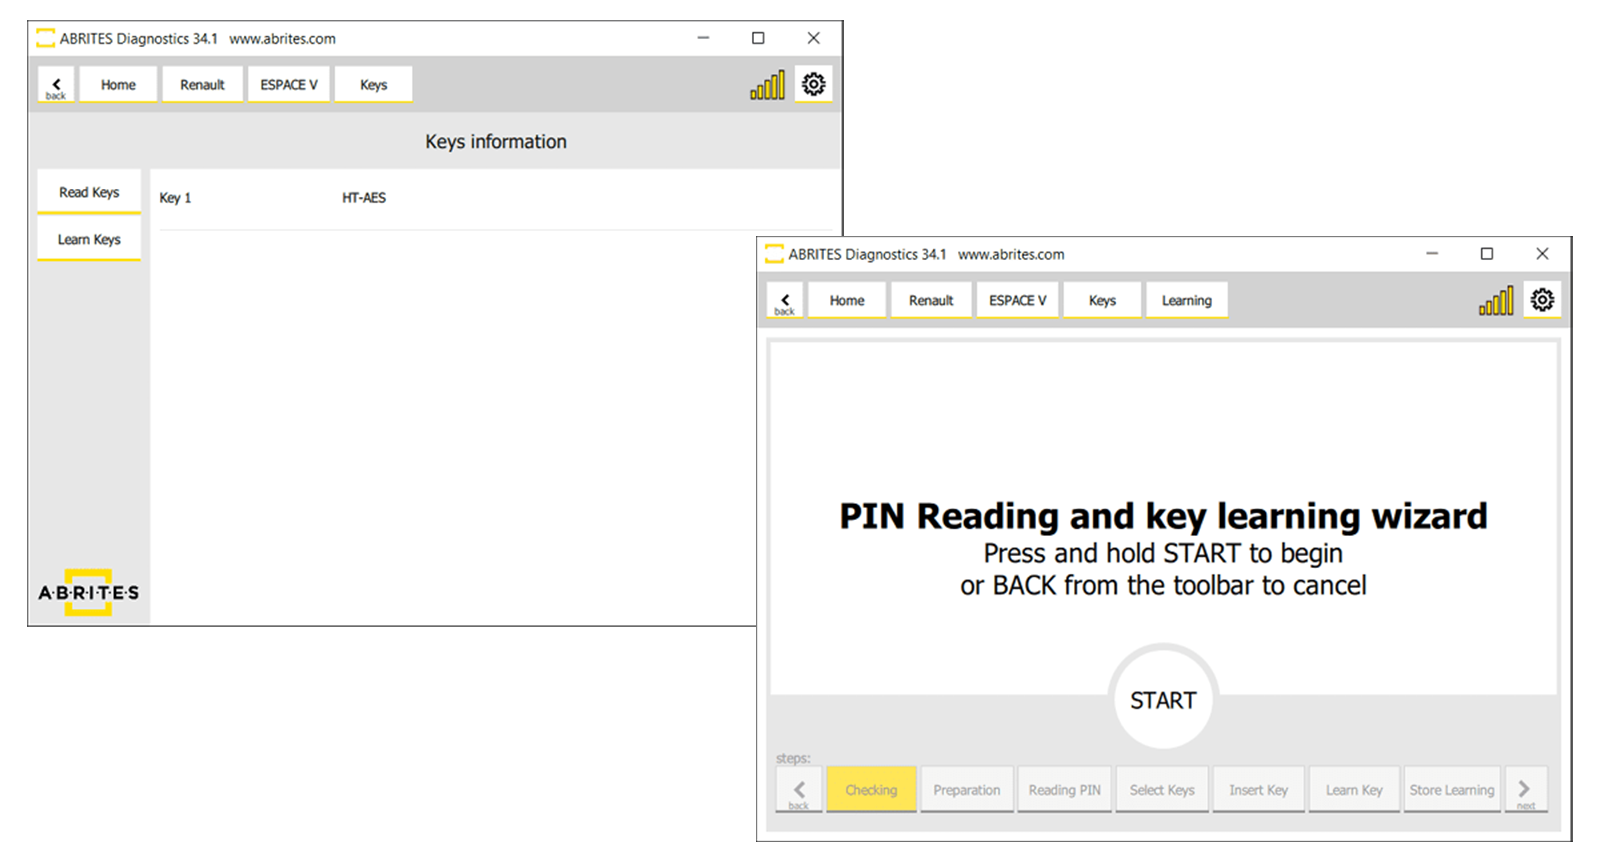
Task: Click PIN Reading and key learning wizard title
Action: (x=1163, y=516)
